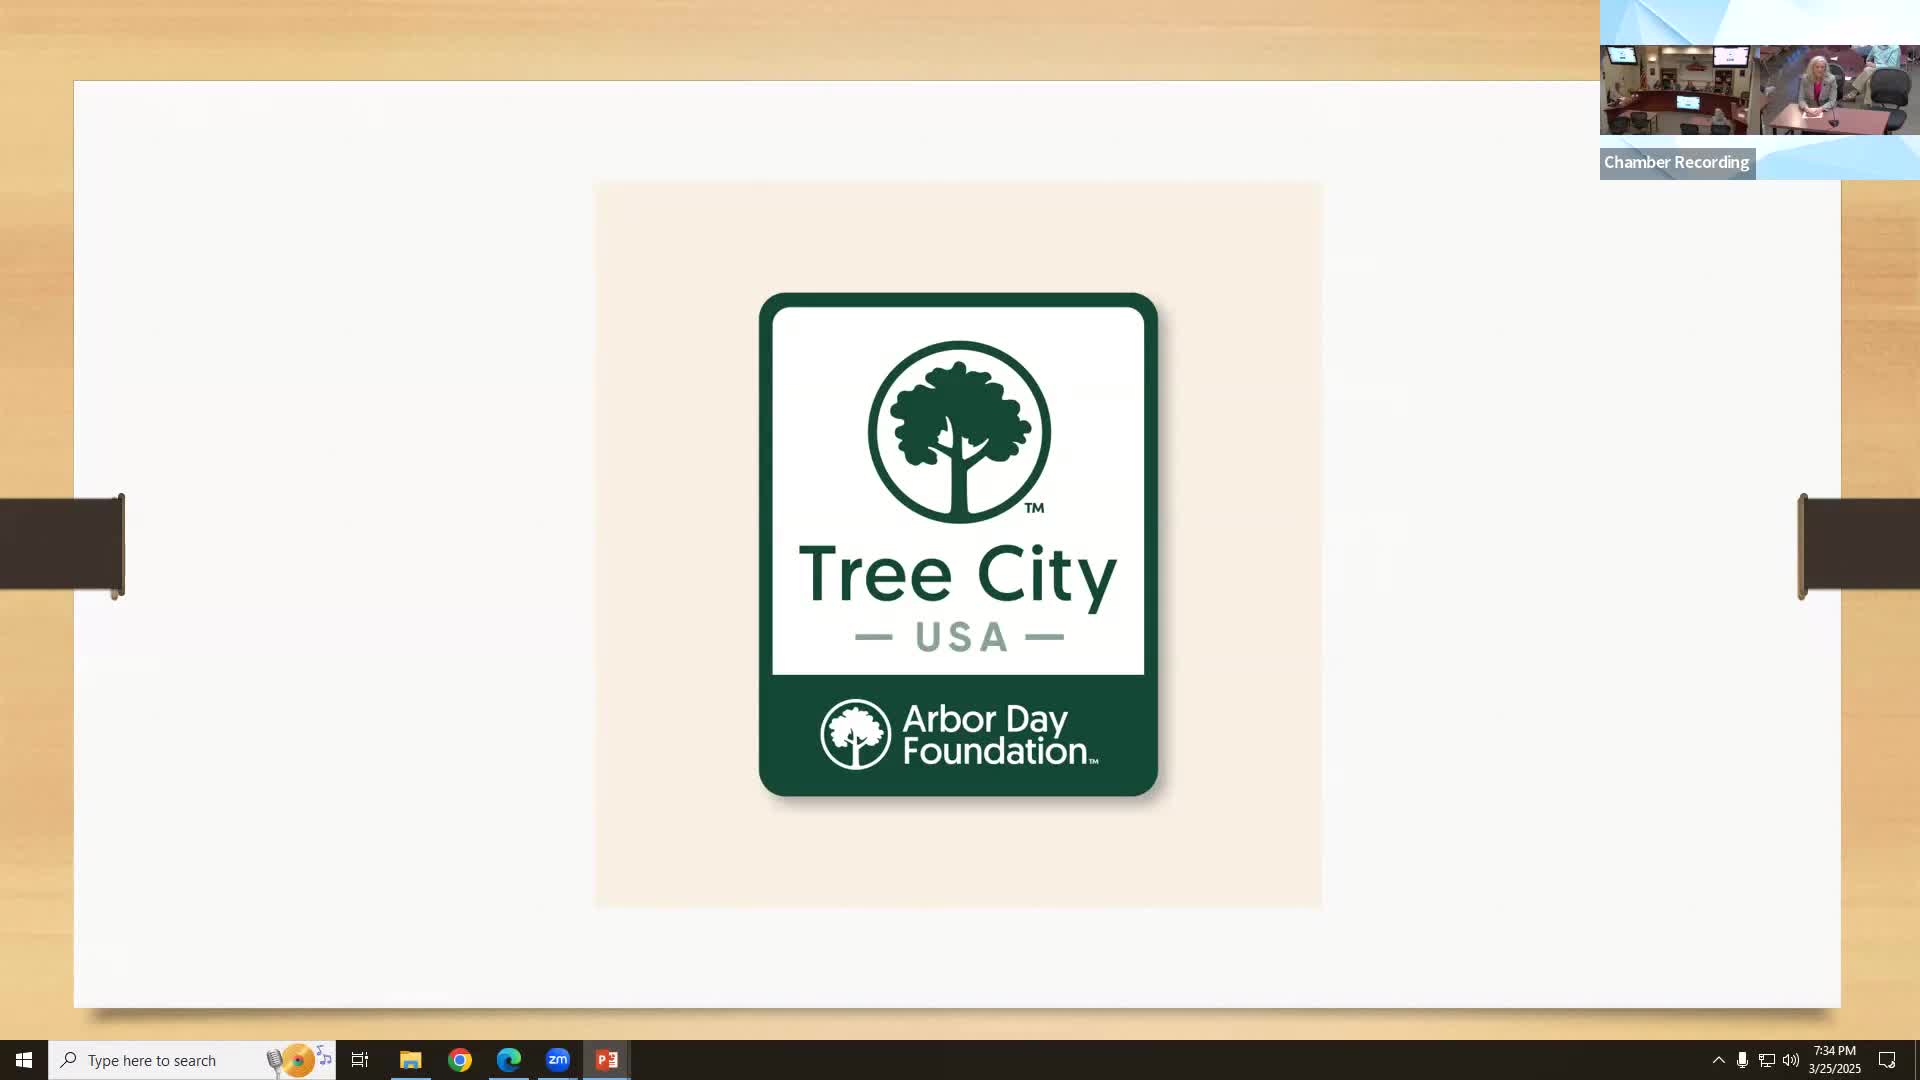Launch Google Chrome from the taskbar
Image resolution: width=1920 pixels, height=1080 pixels.
click(460, 1060)
